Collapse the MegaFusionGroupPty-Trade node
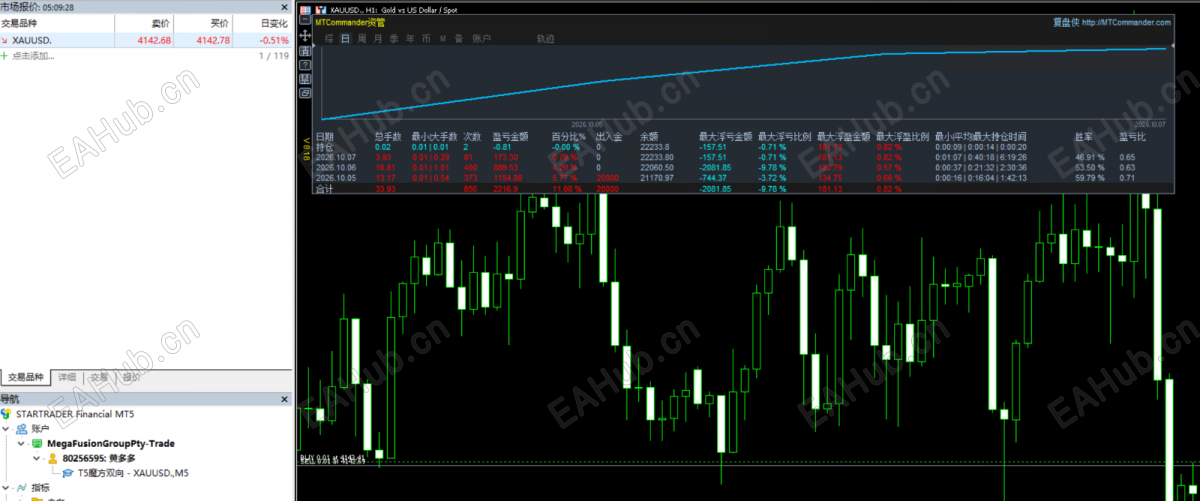Screen dimensions: 1200x501 [x=22, y=443]
